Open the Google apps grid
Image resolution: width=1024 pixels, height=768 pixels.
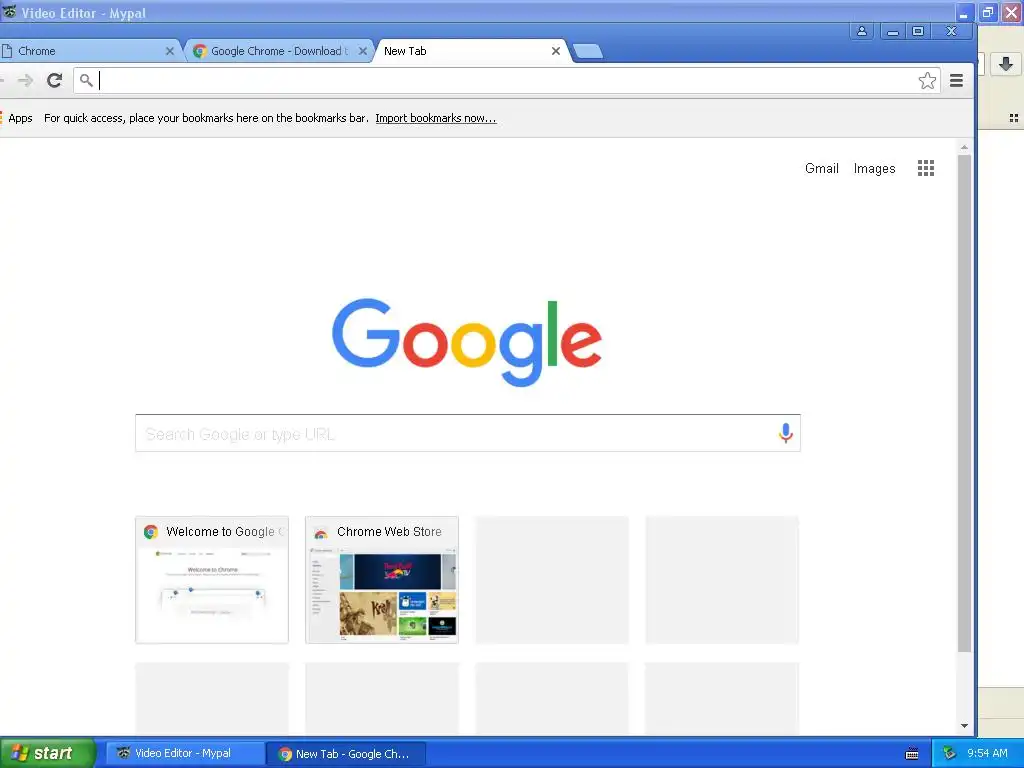[x=925, y=168]
